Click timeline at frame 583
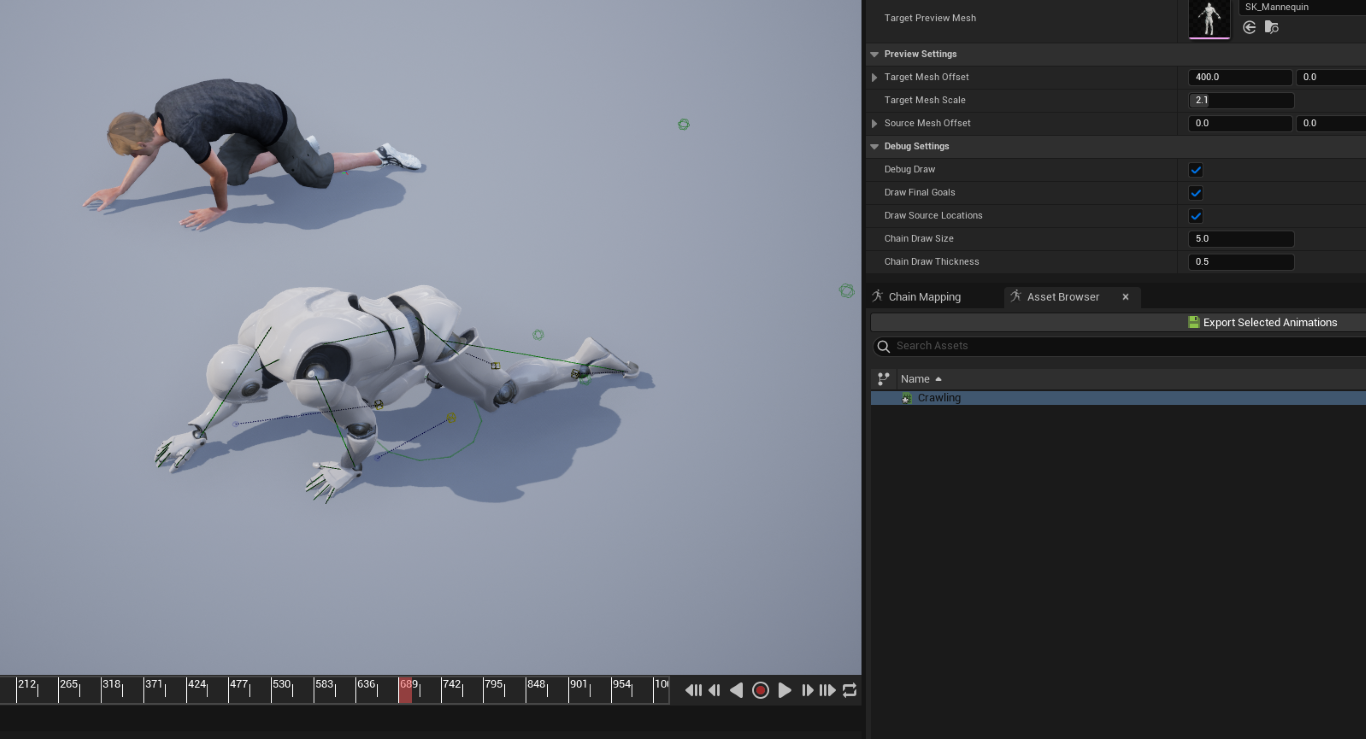The height and width of the screenshot is (739, 1366). tap(324, 685)
